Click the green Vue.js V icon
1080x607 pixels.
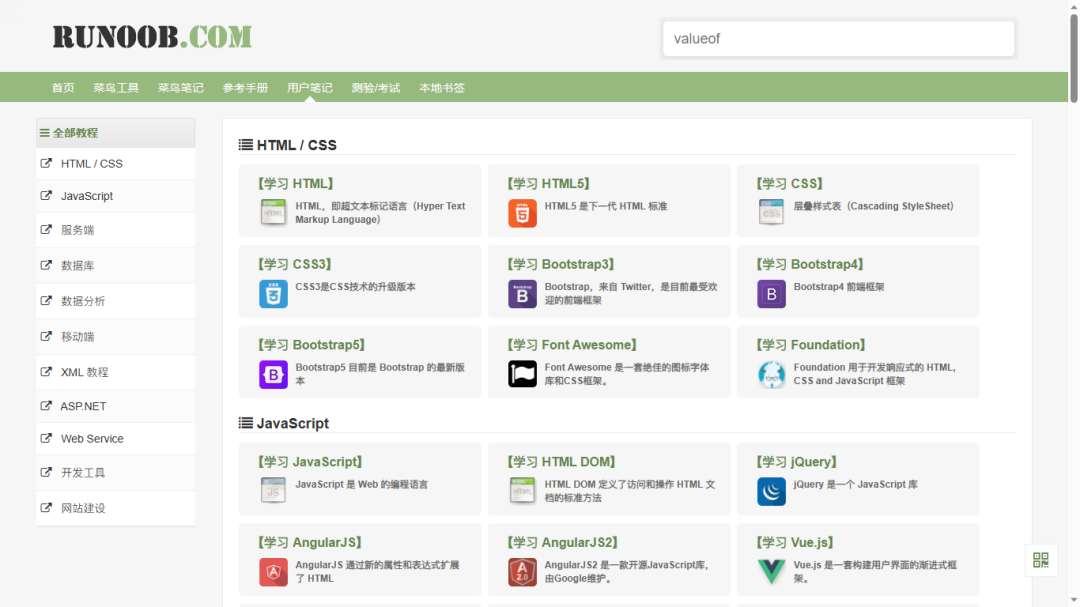771,572
